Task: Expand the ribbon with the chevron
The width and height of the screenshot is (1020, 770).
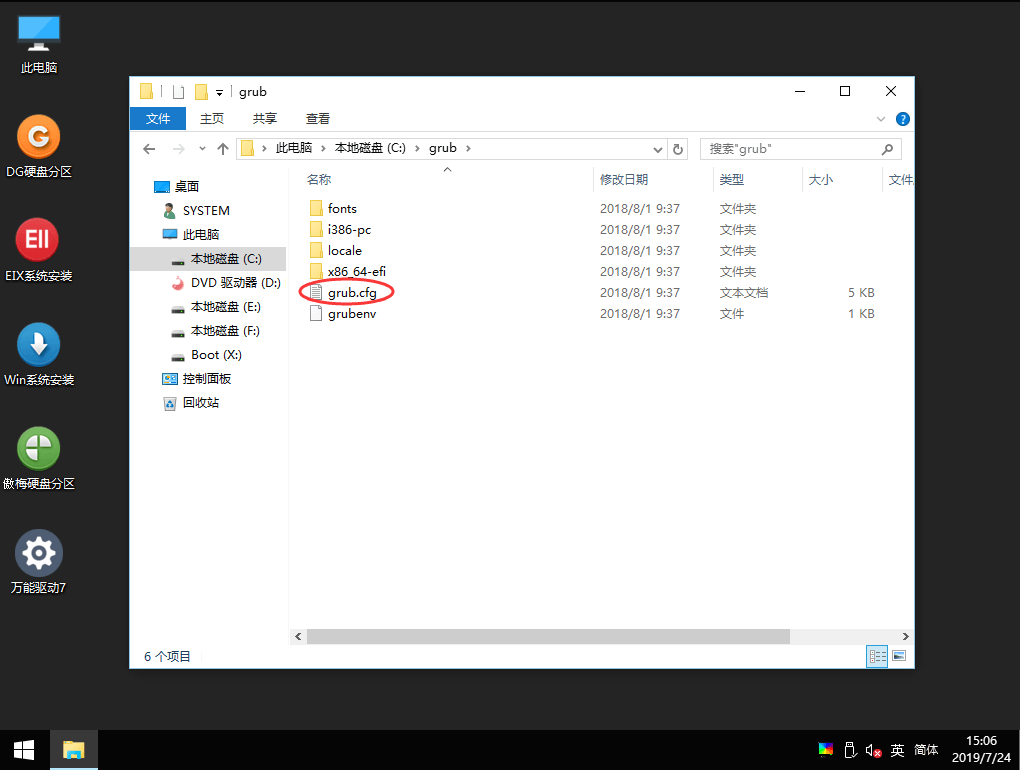Action: [881, 119]
